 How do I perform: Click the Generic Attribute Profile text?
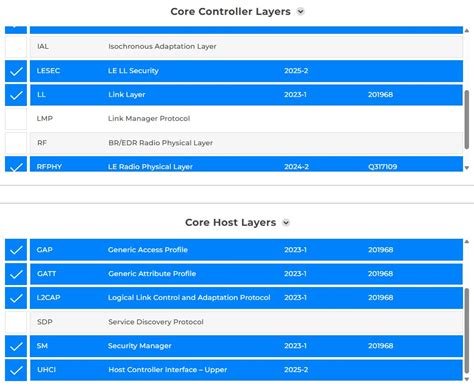pos(152,274)
